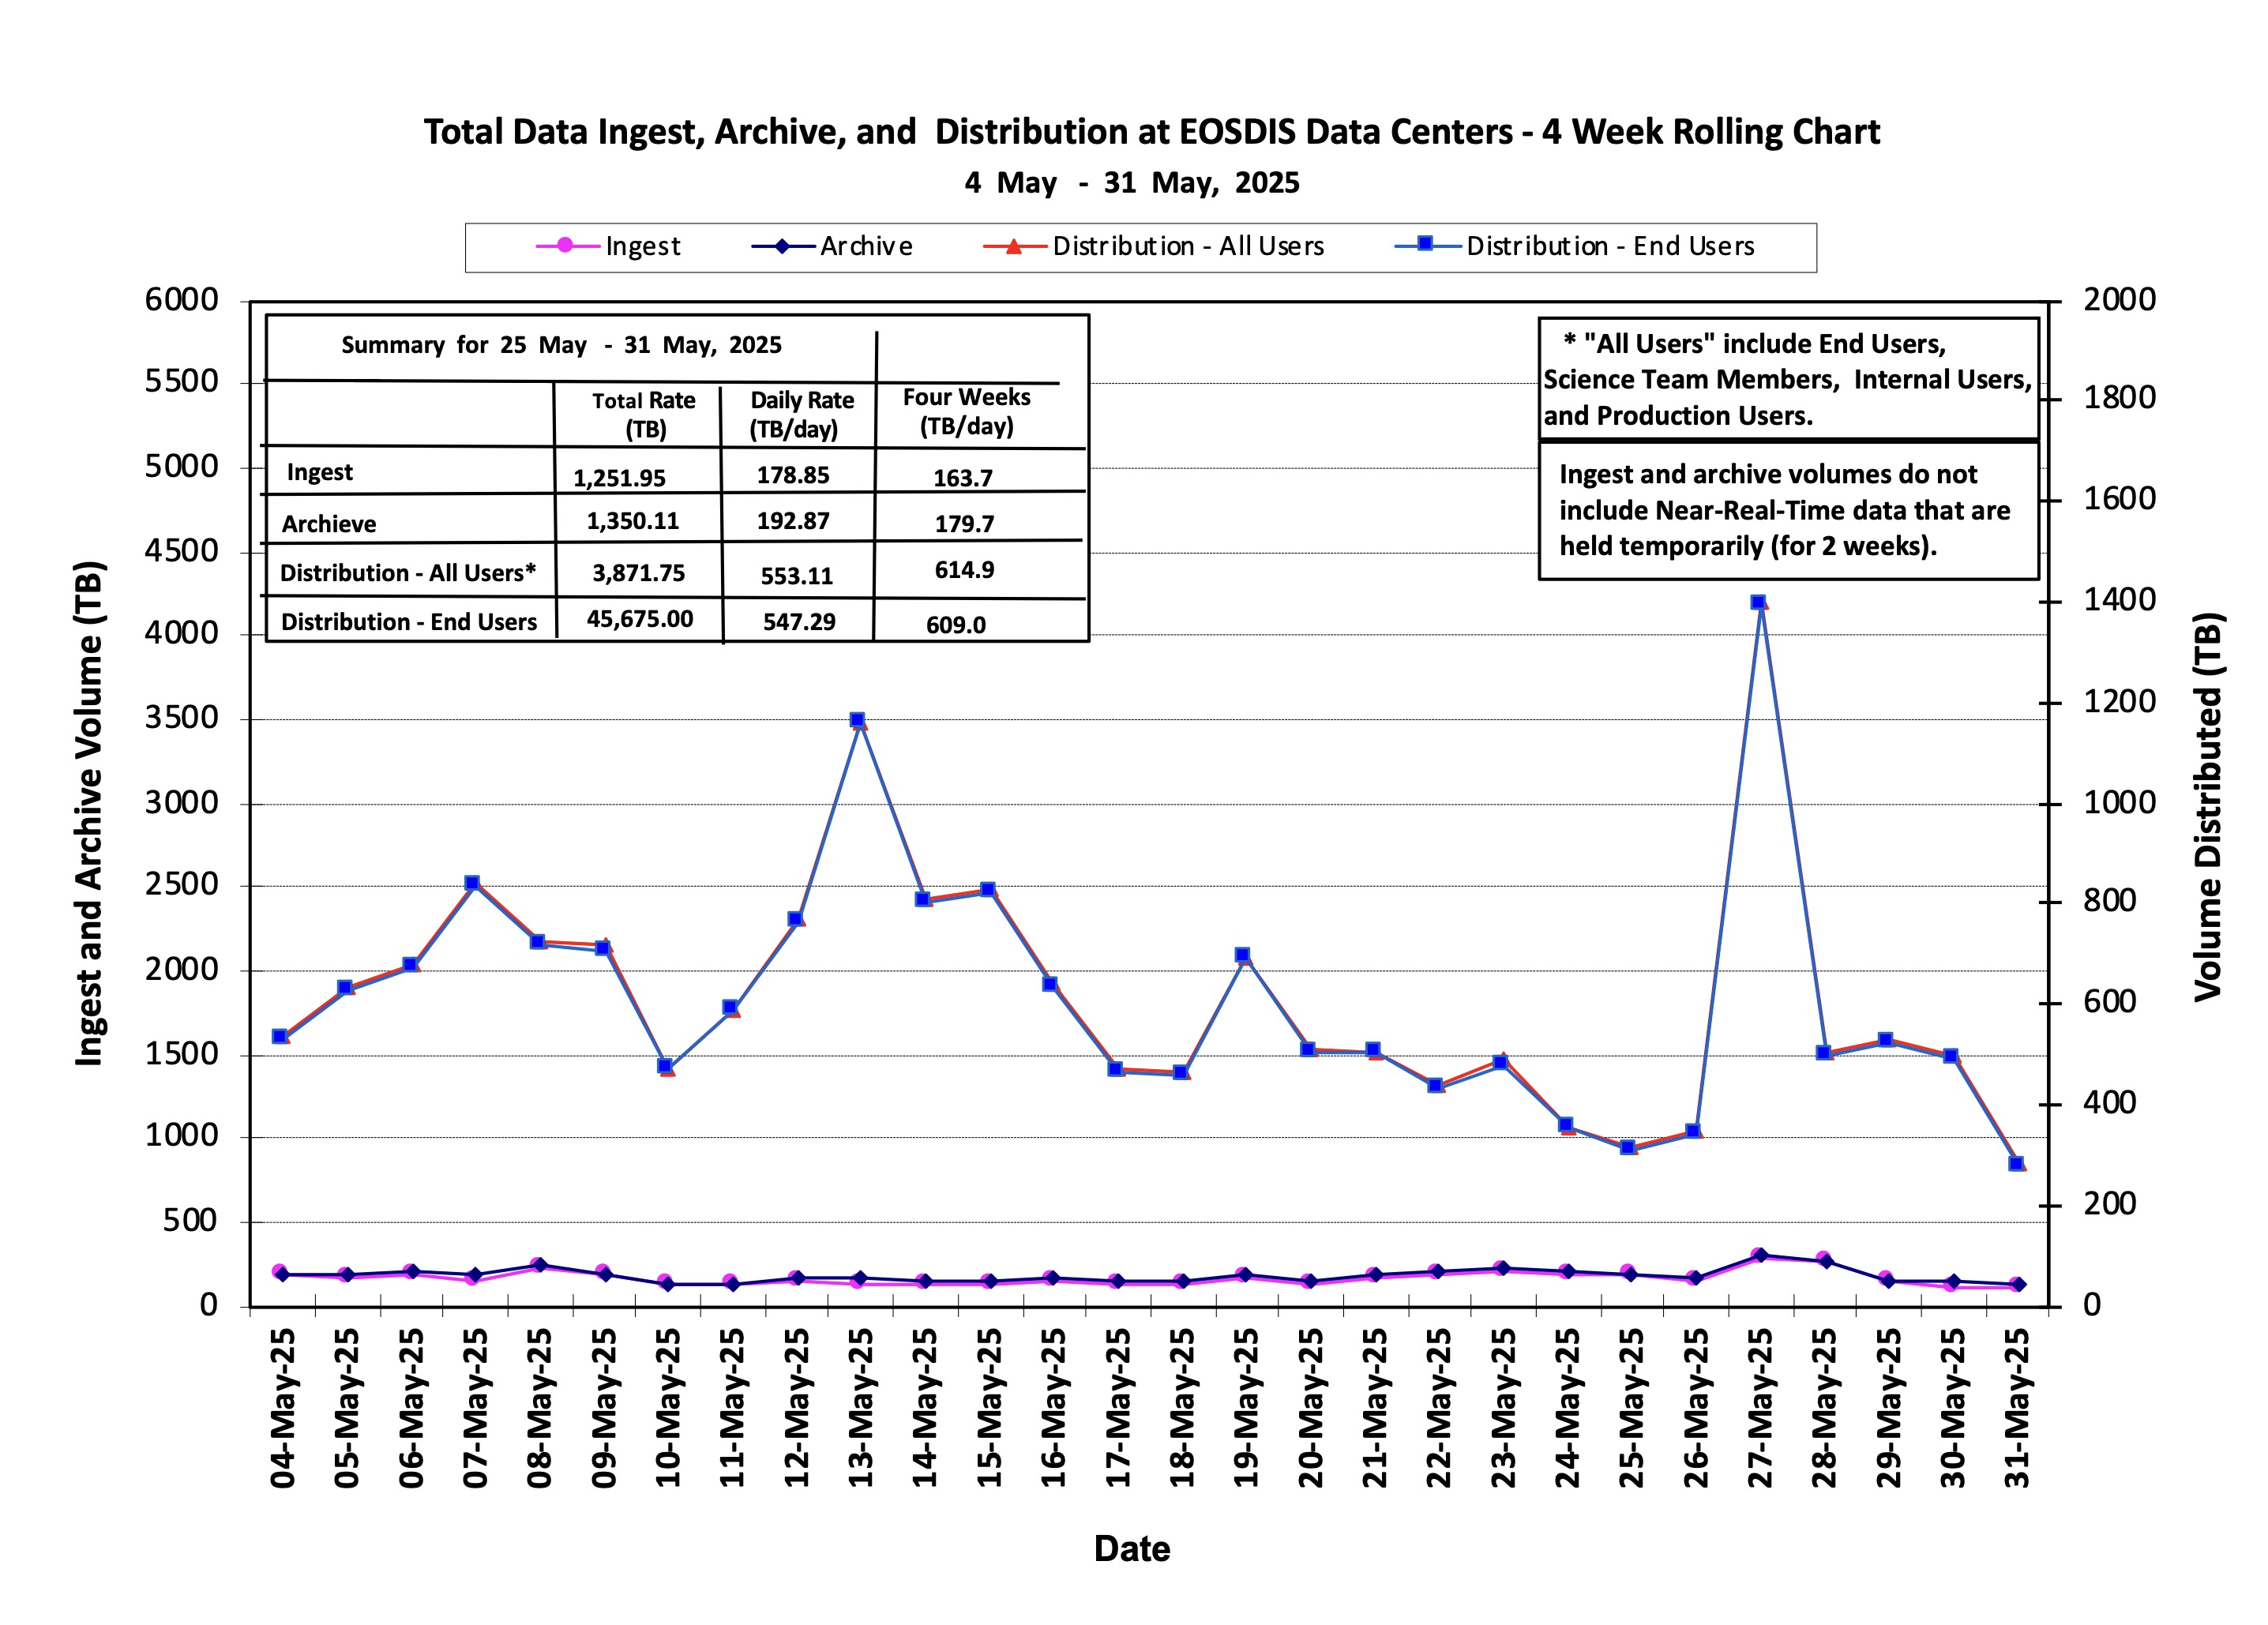
Task: Click the "All Users" footnote box
Action: [1788, 379]
